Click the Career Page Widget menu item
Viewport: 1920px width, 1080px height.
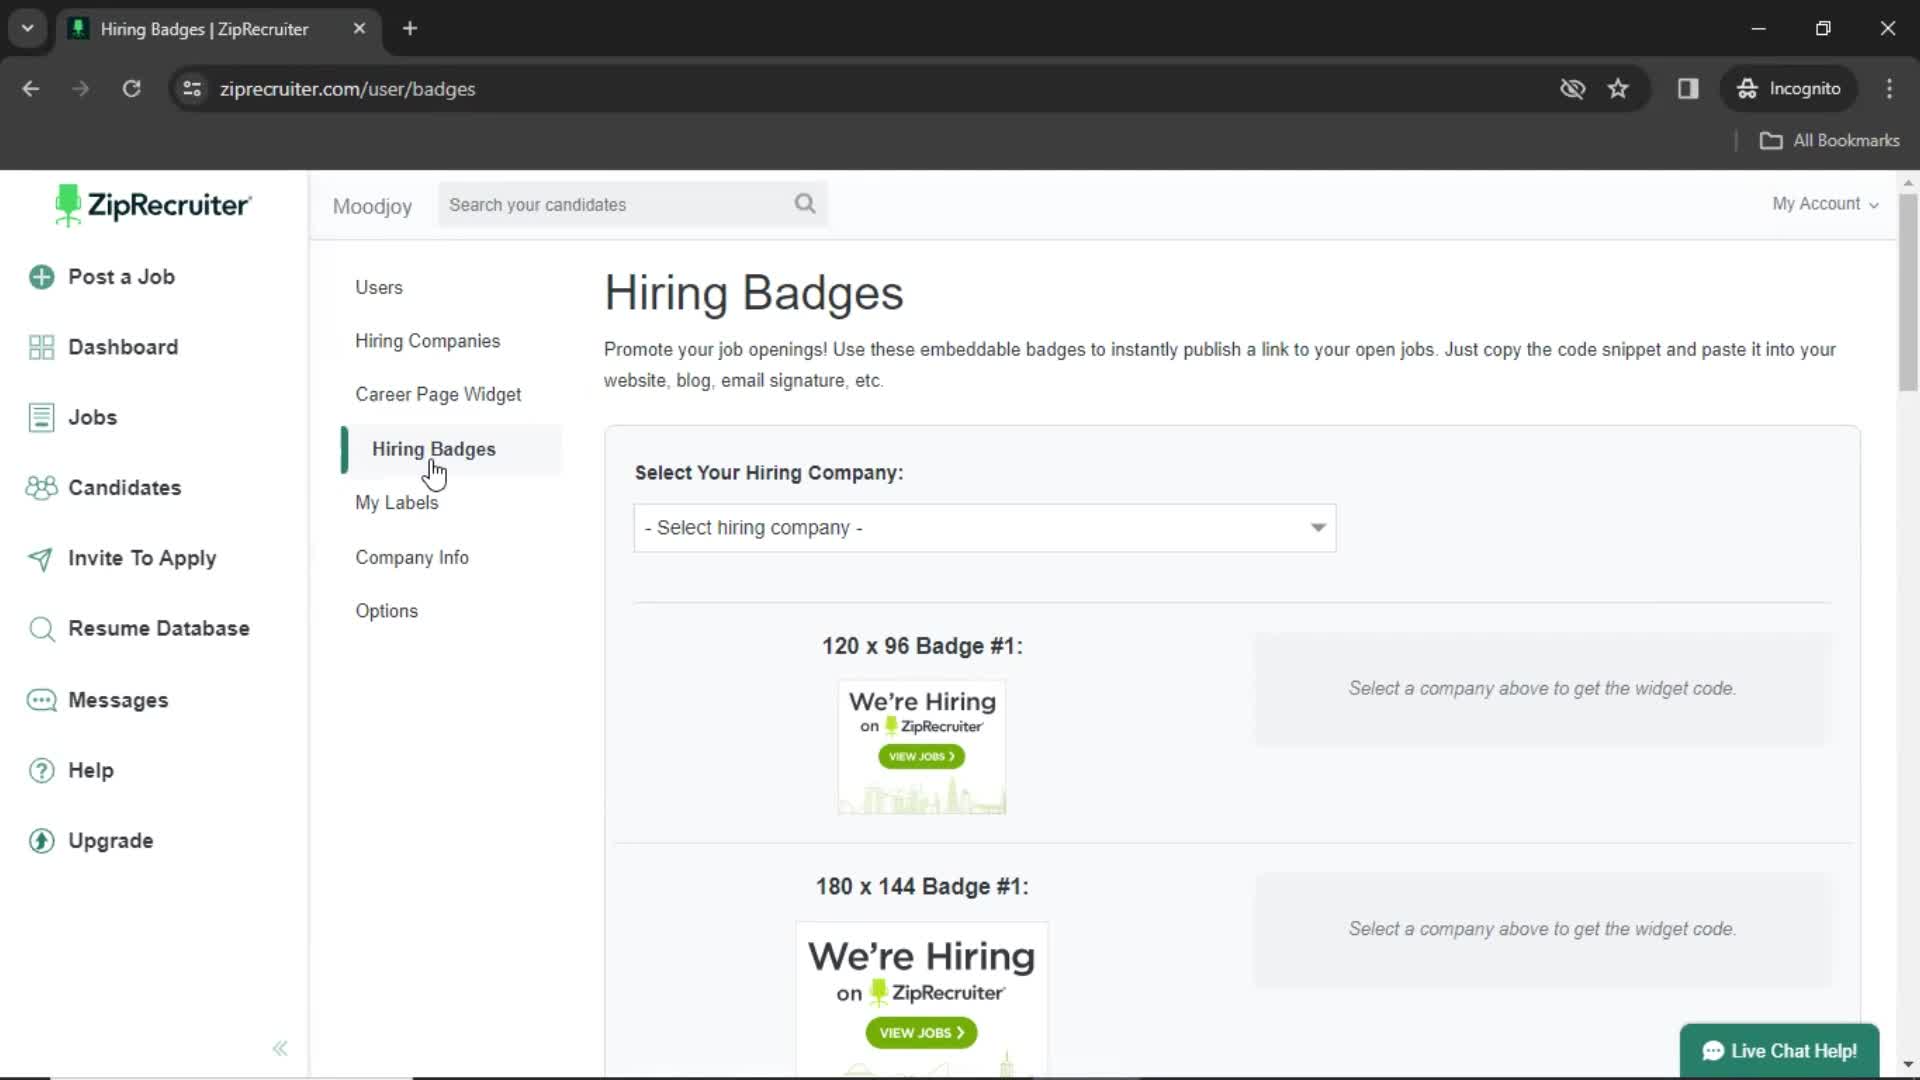click(438, 394)
